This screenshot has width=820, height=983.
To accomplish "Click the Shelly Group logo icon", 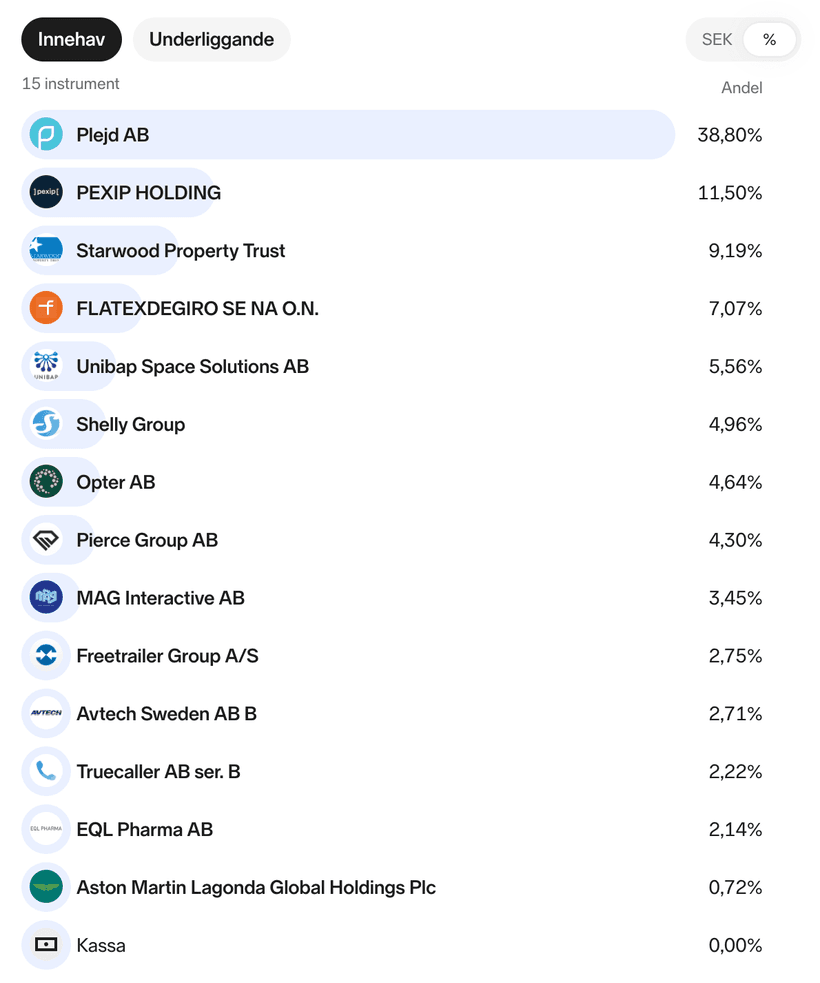I will (x=46, y=425).
